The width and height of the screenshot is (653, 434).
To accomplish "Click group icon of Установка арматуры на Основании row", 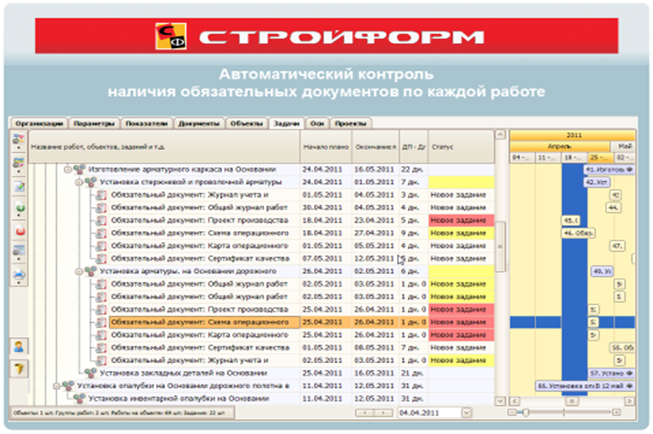I will [90, 271].
